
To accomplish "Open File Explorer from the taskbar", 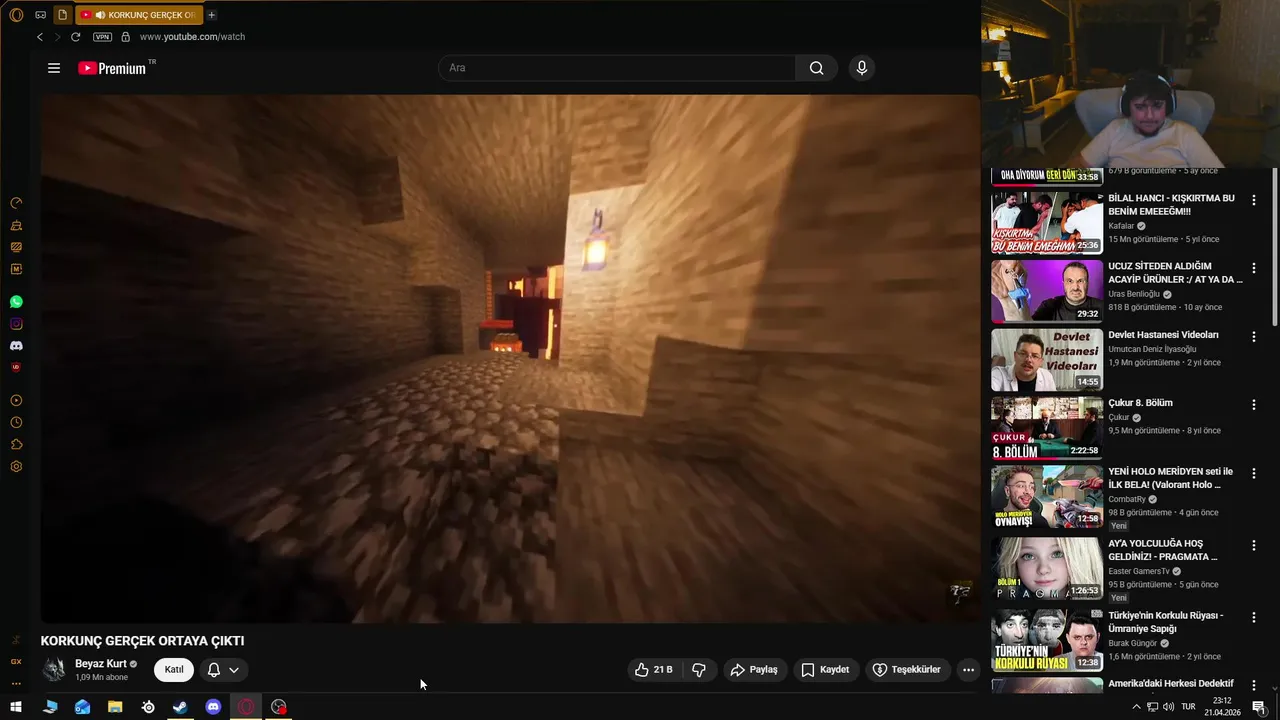I will pyautogui.click(x=115, y=707).
